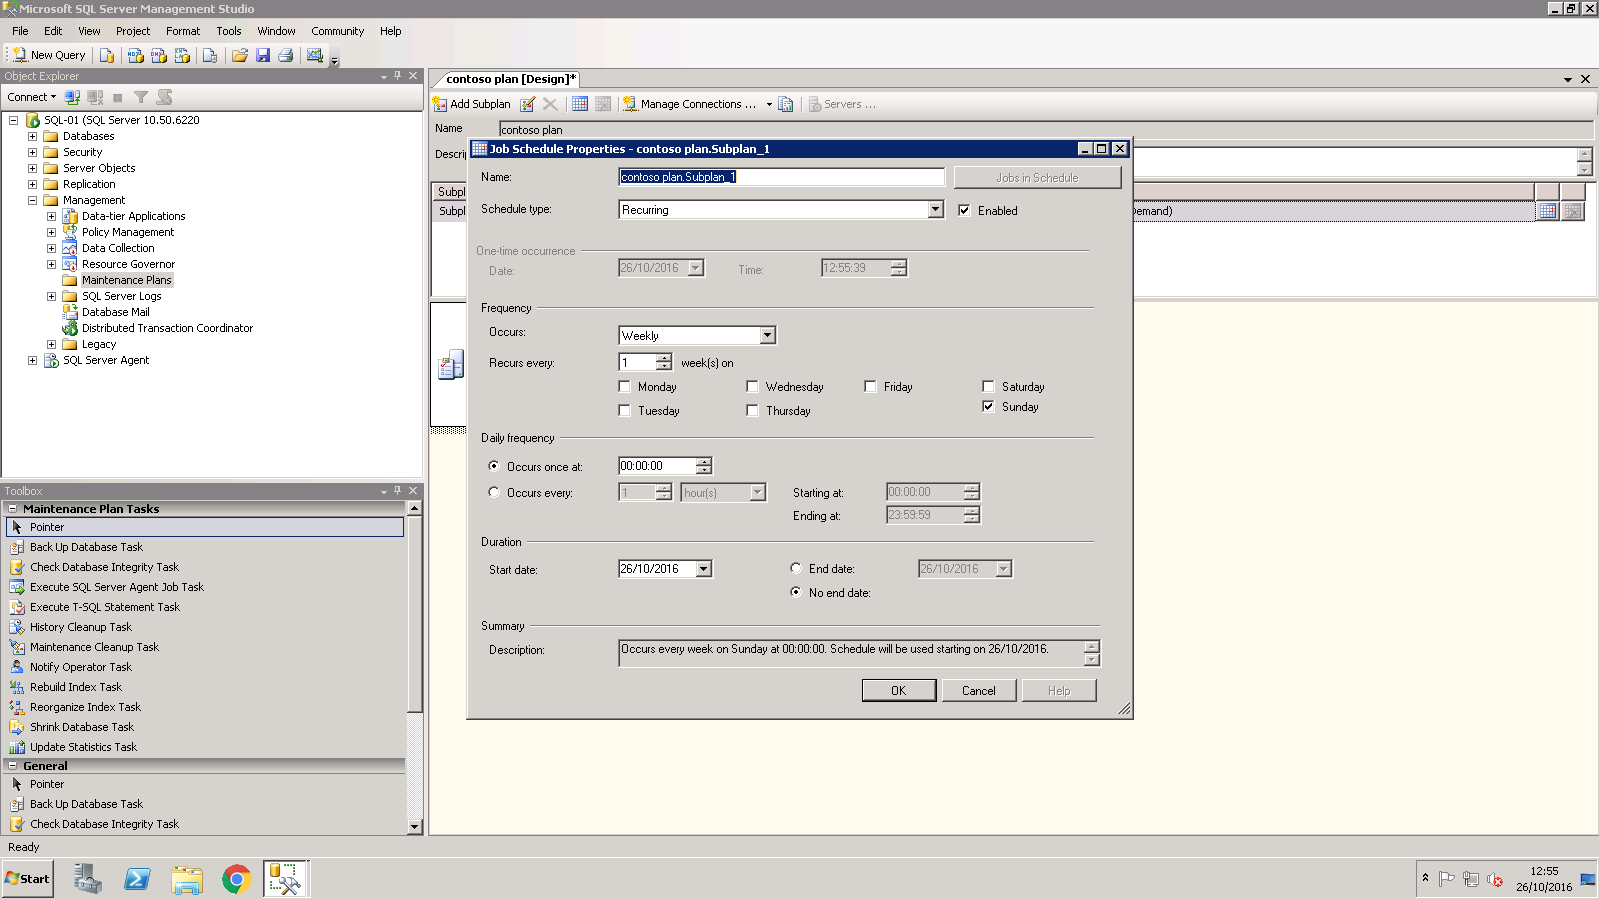Expand the Databases tree node
The image size is (1599, 899).
click(32, 136)
